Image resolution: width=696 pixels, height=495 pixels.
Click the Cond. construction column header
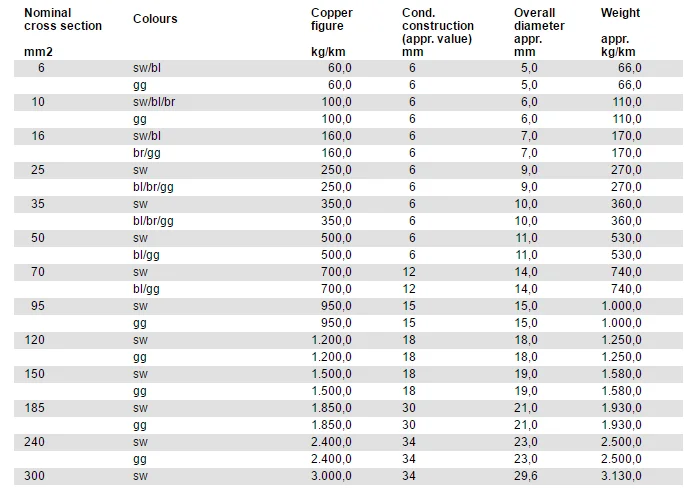[x=438, y=32]
